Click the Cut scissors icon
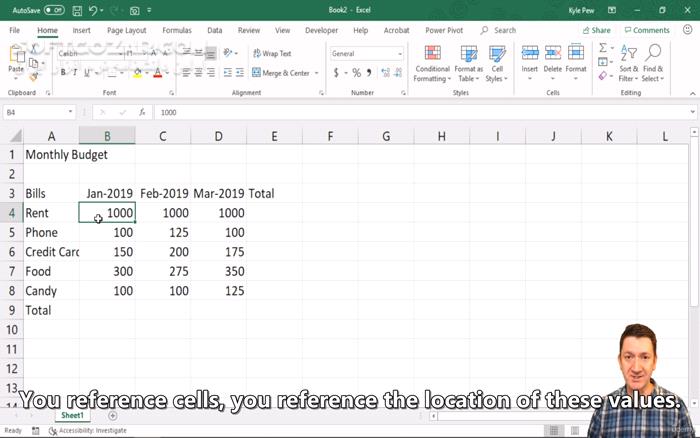The image size is (700, 438). click(x=34, y=48)
